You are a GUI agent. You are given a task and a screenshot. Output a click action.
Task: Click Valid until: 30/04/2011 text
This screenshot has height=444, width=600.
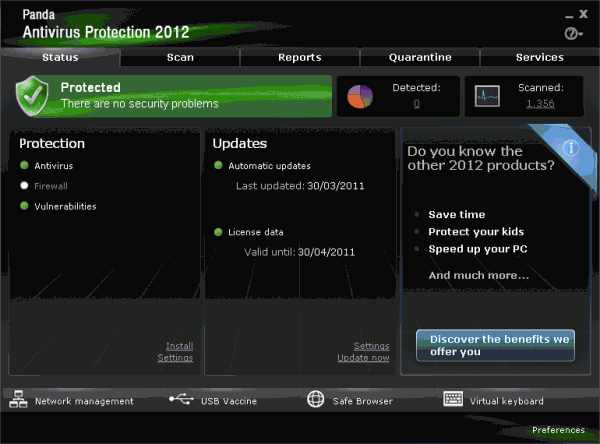[300, 252]
